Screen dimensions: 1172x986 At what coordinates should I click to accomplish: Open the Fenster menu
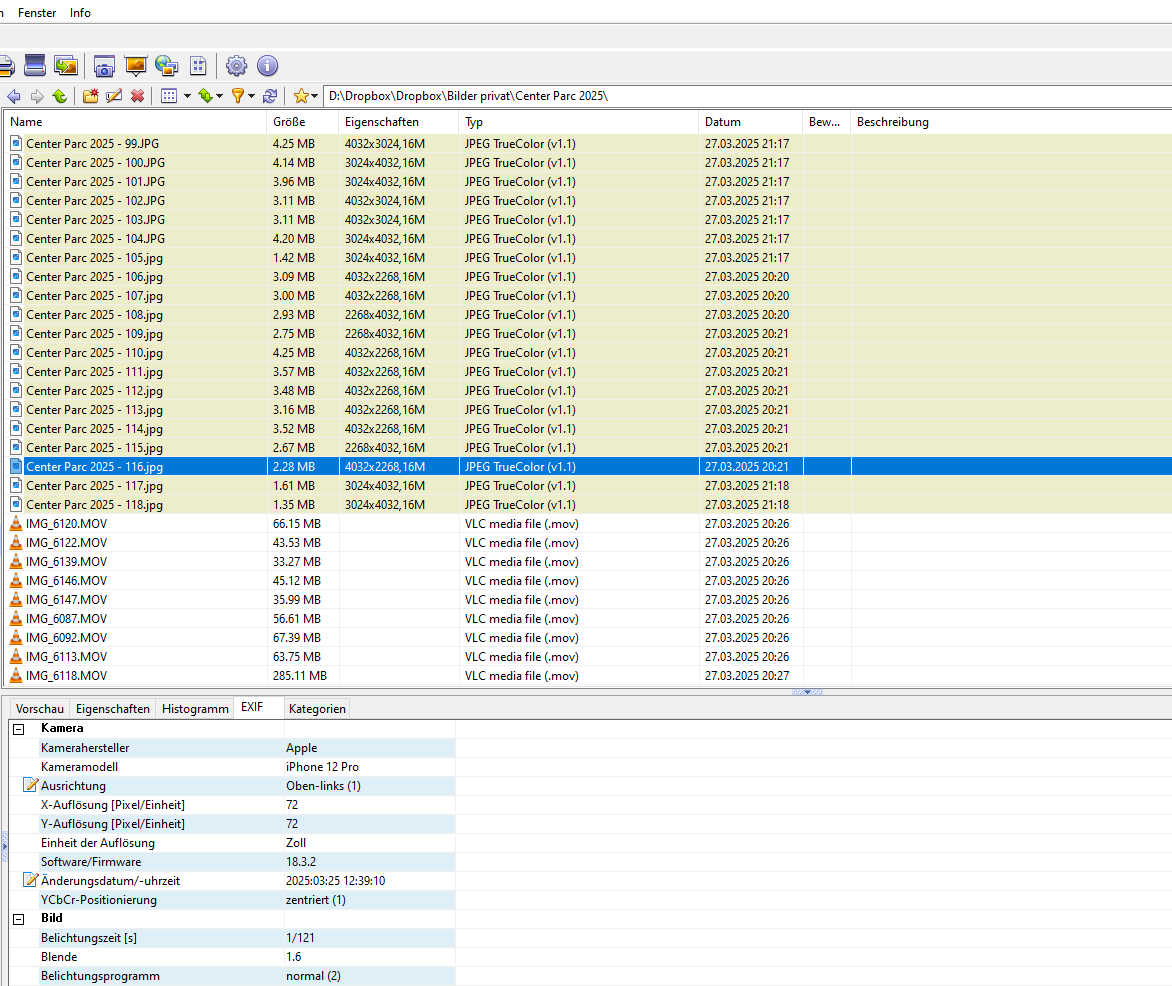pyautogui.click(x=37, y=13)
